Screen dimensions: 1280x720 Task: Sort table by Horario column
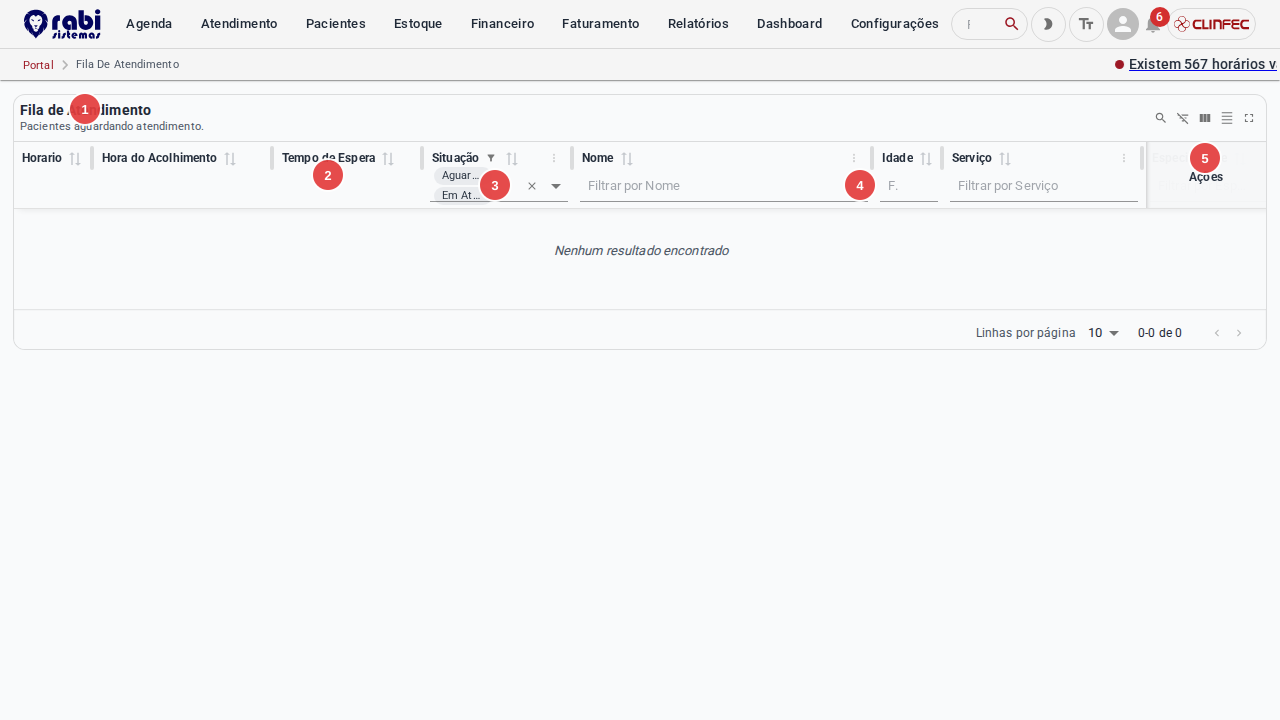pos(75,159)
